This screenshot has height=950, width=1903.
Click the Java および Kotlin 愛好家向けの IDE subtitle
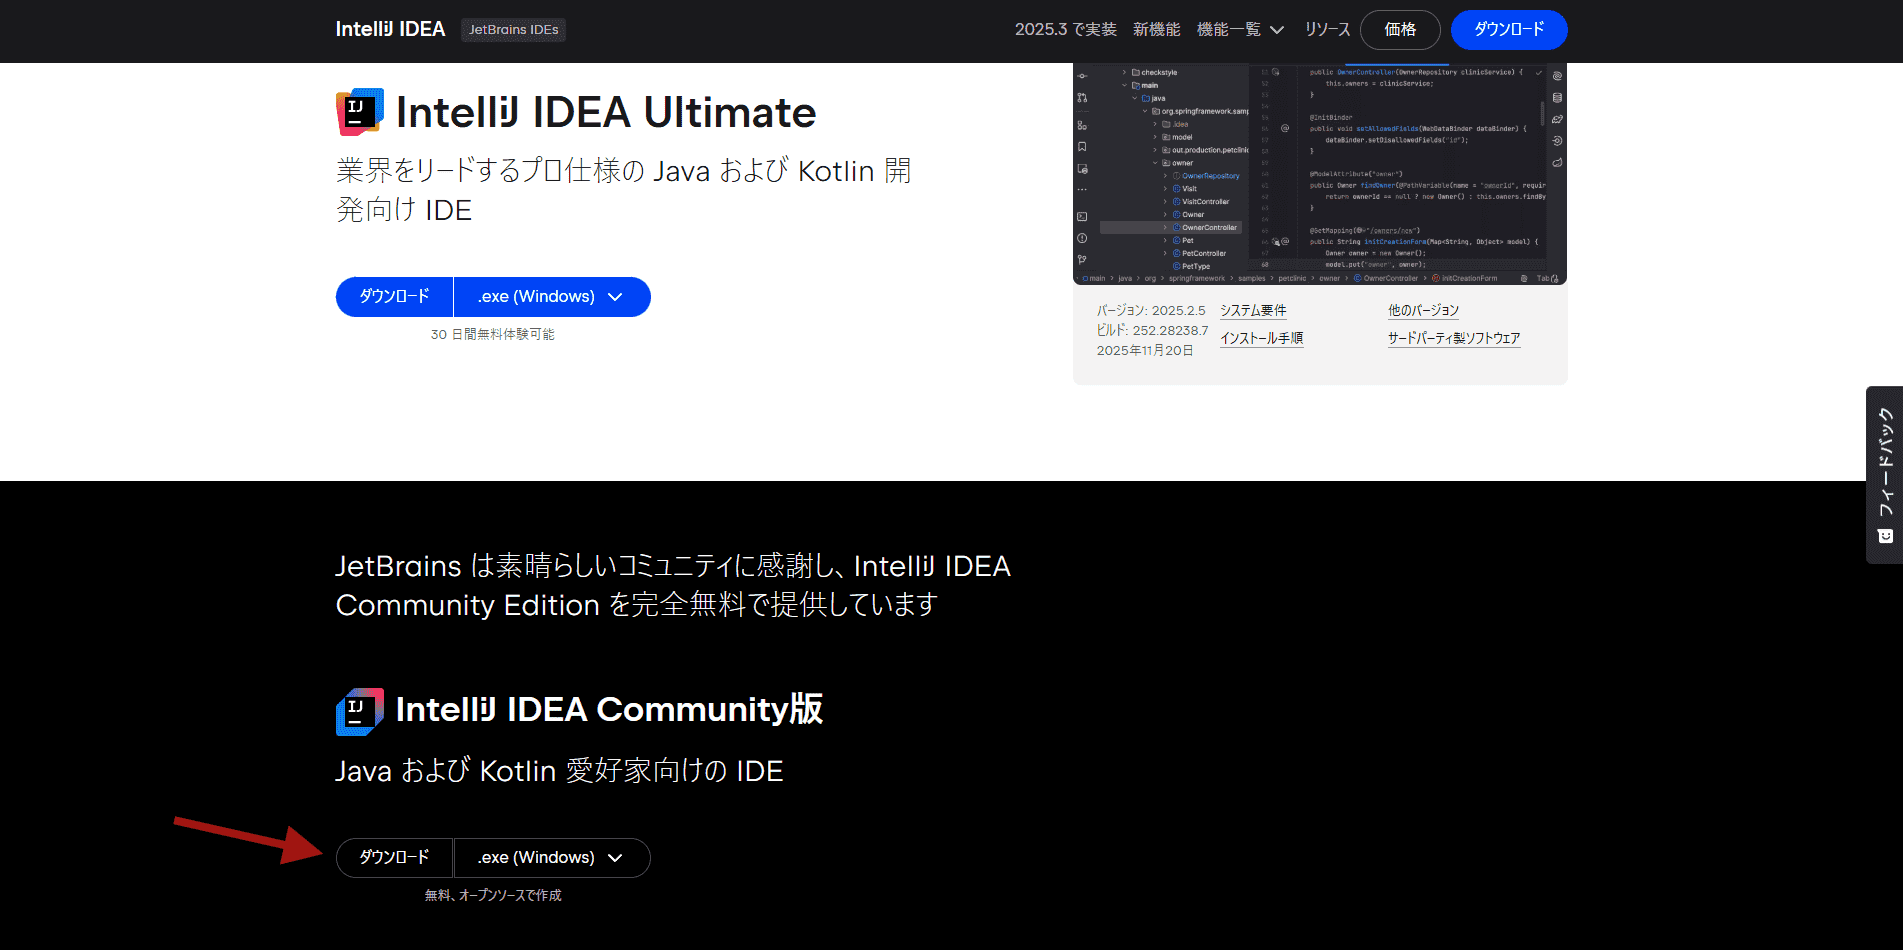pyautogui.click(x=559, y=771)
